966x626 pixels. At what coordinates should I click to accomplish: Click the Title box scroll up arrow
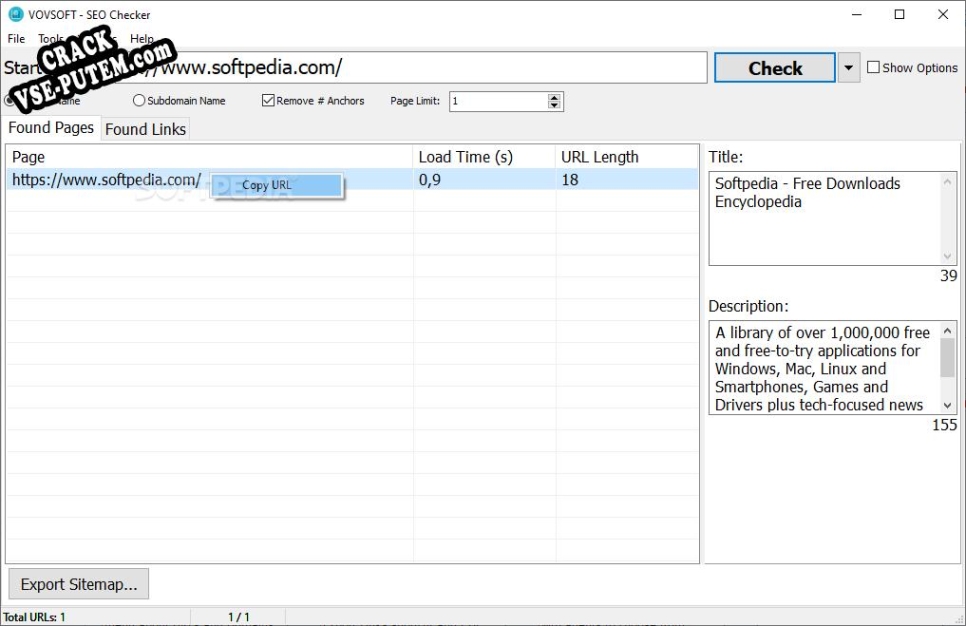coord(948,181)
